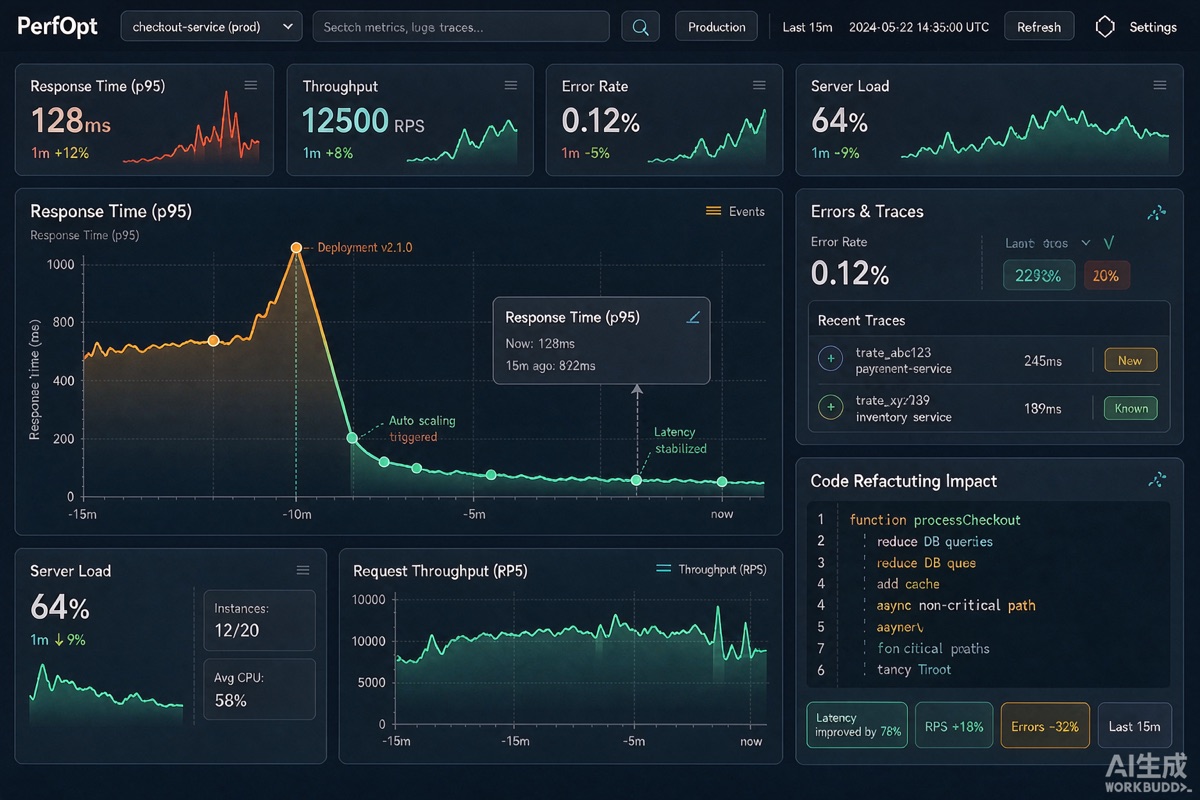Click the Deployment v2.1.0 peak marker
This screenshot has height=800, width=1200.
pos(296,247)
